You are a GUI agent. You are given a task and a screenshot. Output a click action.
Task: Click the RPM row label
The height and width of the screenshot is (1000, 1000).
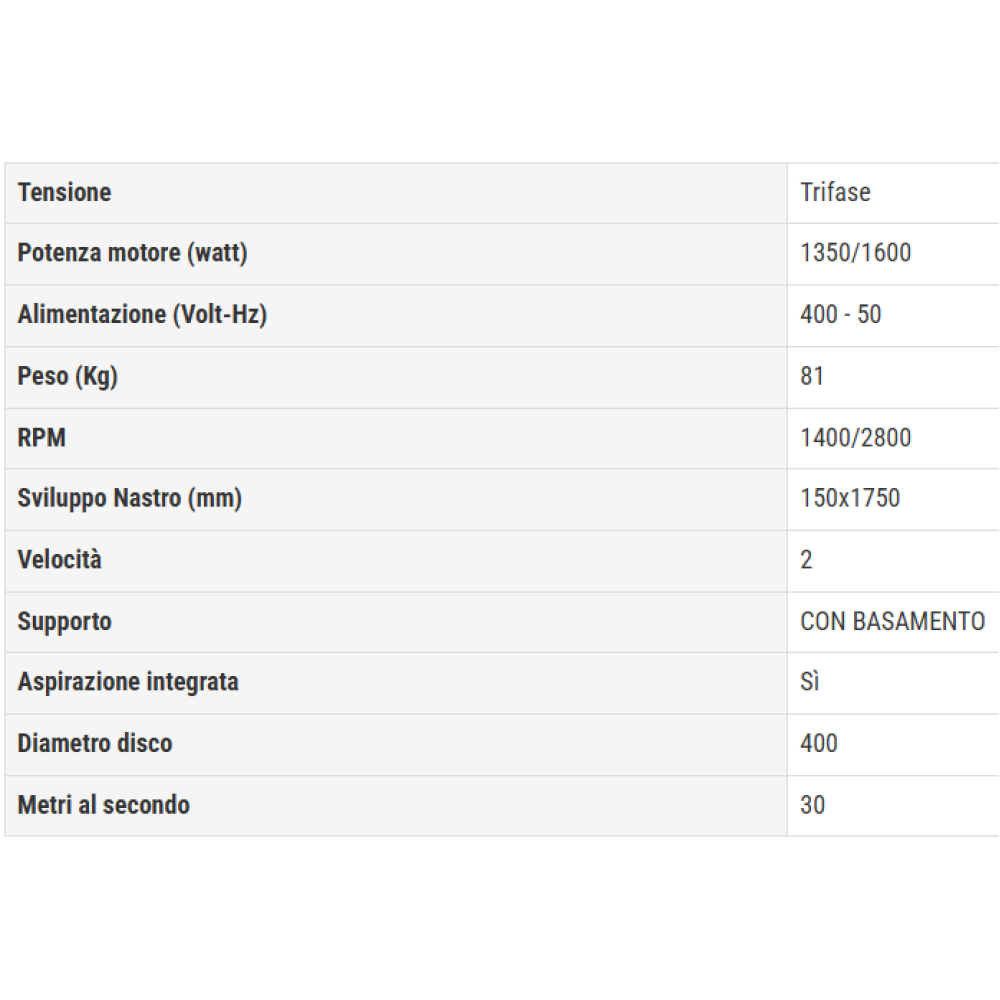(x=41, y=438)
